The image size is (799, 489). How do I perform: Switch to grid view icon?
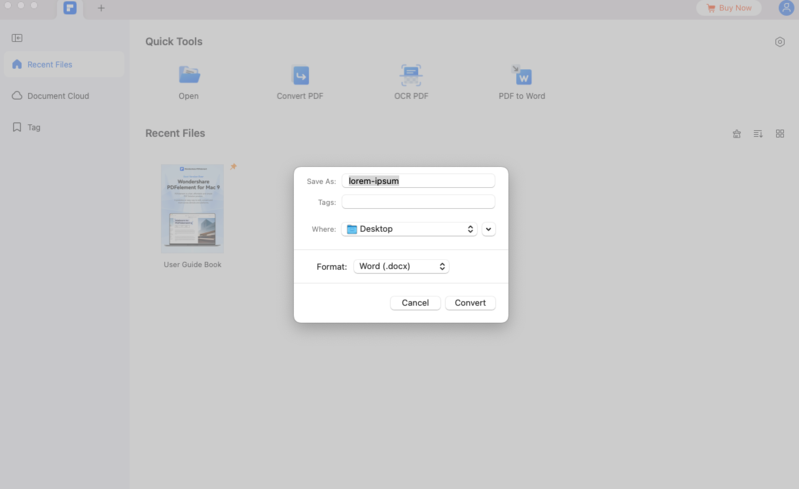(780, 133)
